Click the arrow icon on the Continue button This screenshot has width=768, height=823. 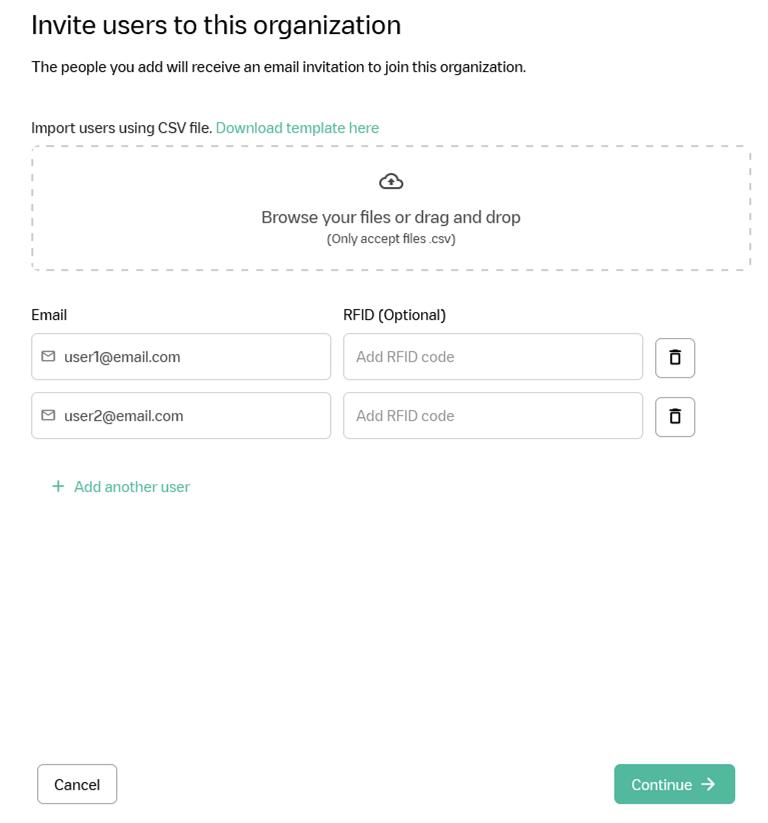(708, 784)
